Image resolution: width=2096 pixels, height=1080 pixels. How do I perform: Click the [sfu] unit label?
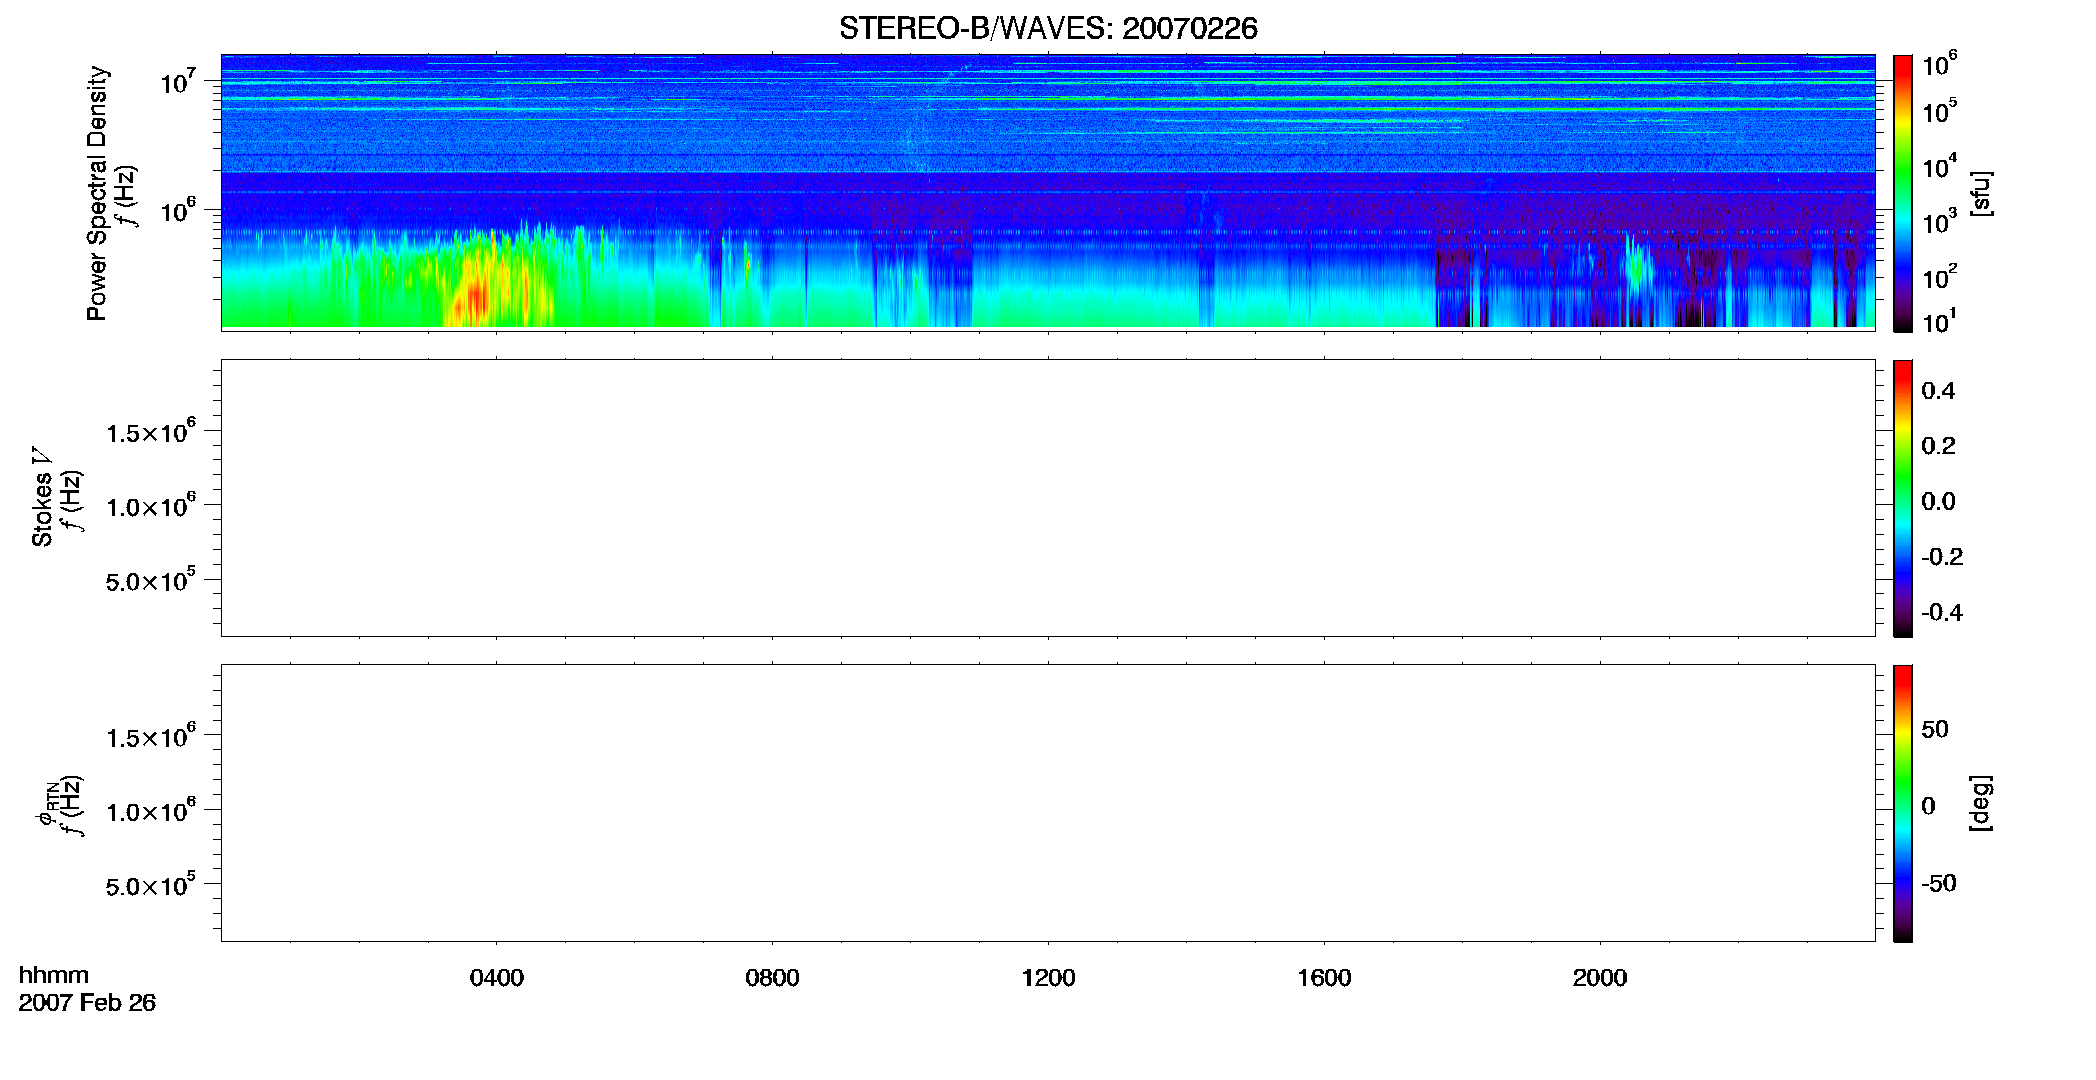coord(1981,193)
